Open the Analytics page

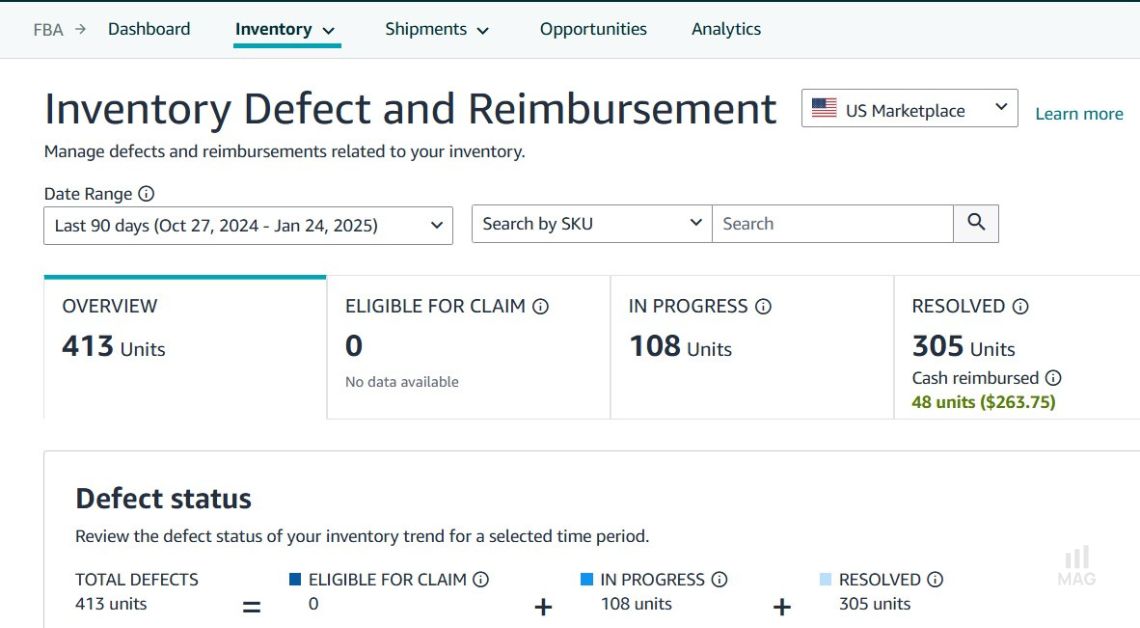coord(726,29)
